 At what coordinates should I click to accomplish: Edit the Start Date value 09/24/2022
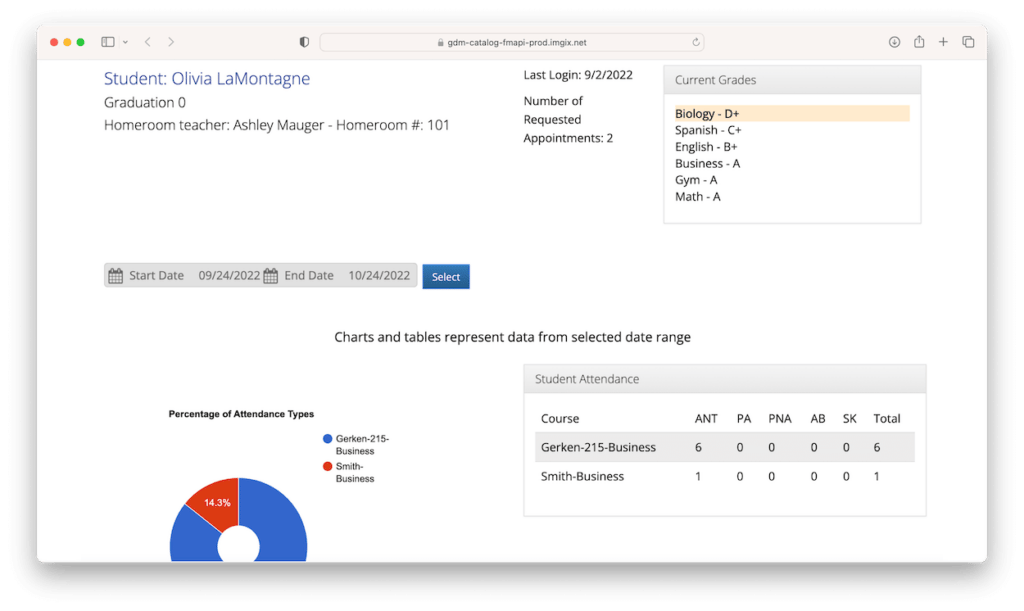(x=229, y=275)
